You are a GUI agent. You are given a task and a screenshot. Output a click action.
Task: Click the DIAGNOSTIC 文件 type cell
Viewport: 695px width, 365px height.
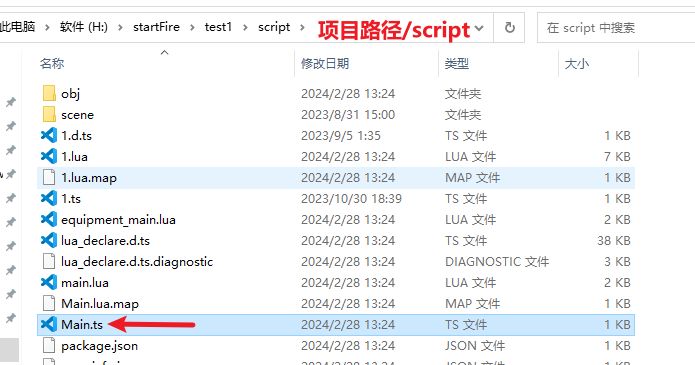point(497,262)
